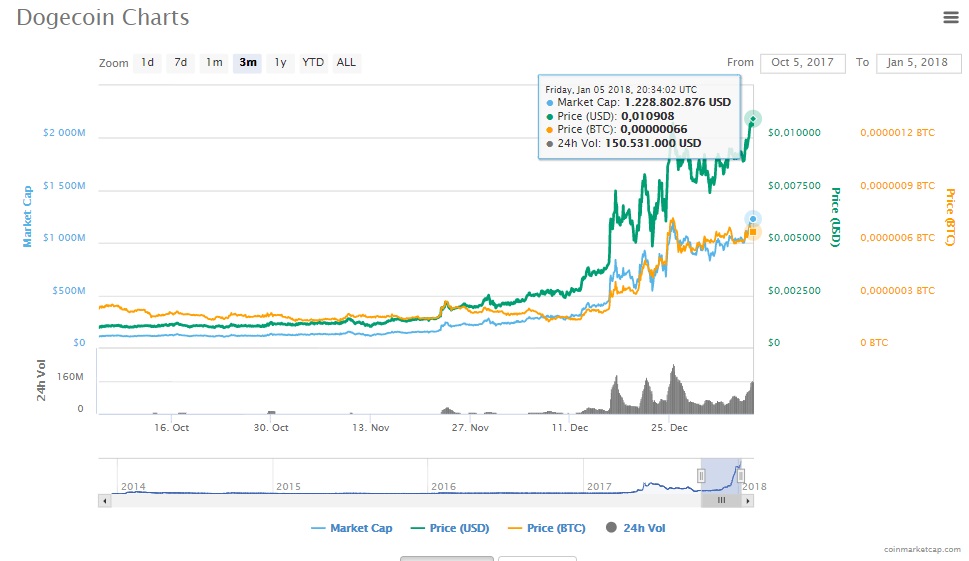969x561 pixels.
Task: Click the $2 000M market cap axis label
Action: pyautogui.click(x=64, y=133)
